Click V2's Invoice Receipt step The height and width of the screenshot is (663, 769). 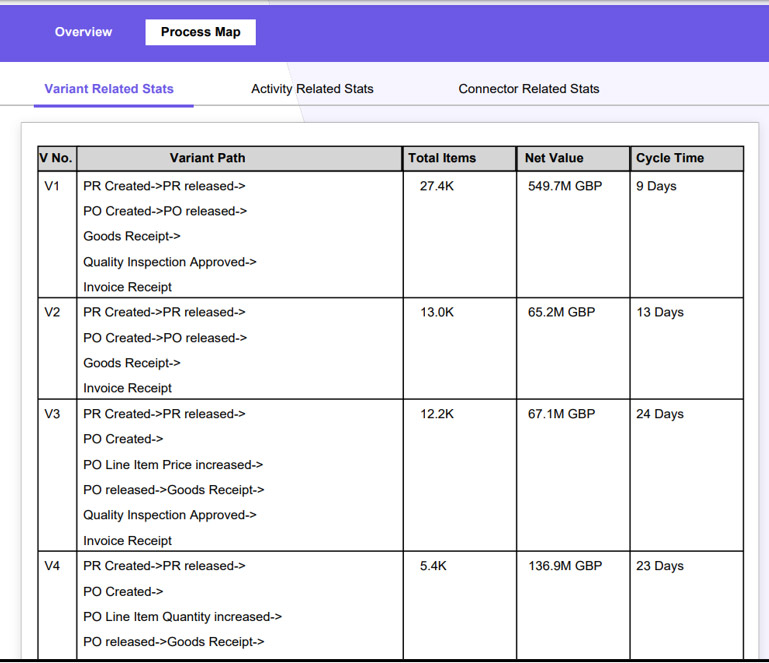point(128,388)
